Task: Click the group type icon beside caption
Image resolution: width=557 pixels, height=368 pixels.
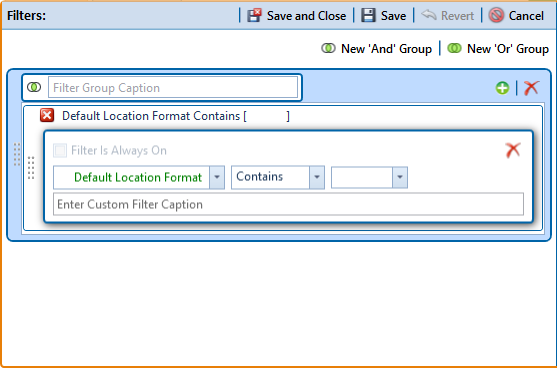Action: pyautogui.click(x=34, y=87)
